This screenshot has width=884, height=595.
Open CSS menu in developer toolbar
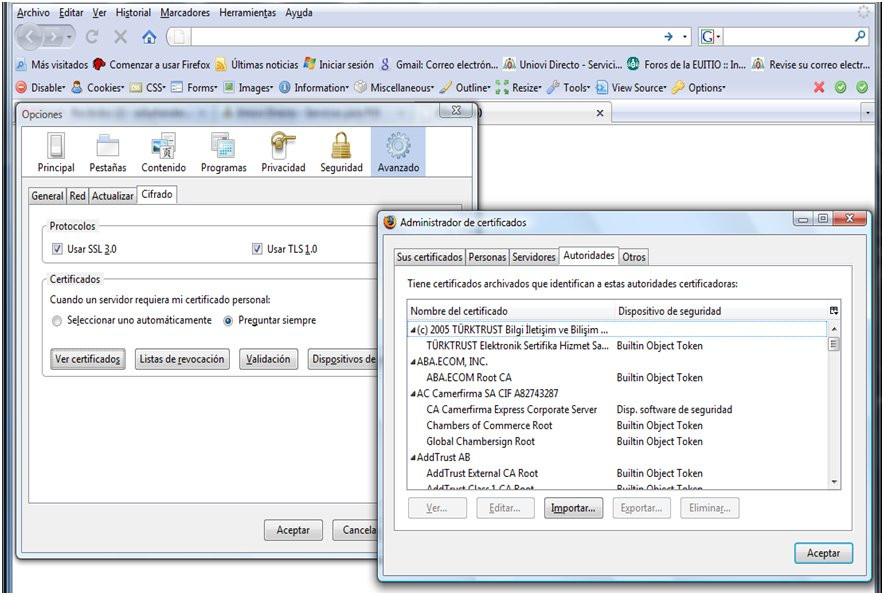(148, 87)
